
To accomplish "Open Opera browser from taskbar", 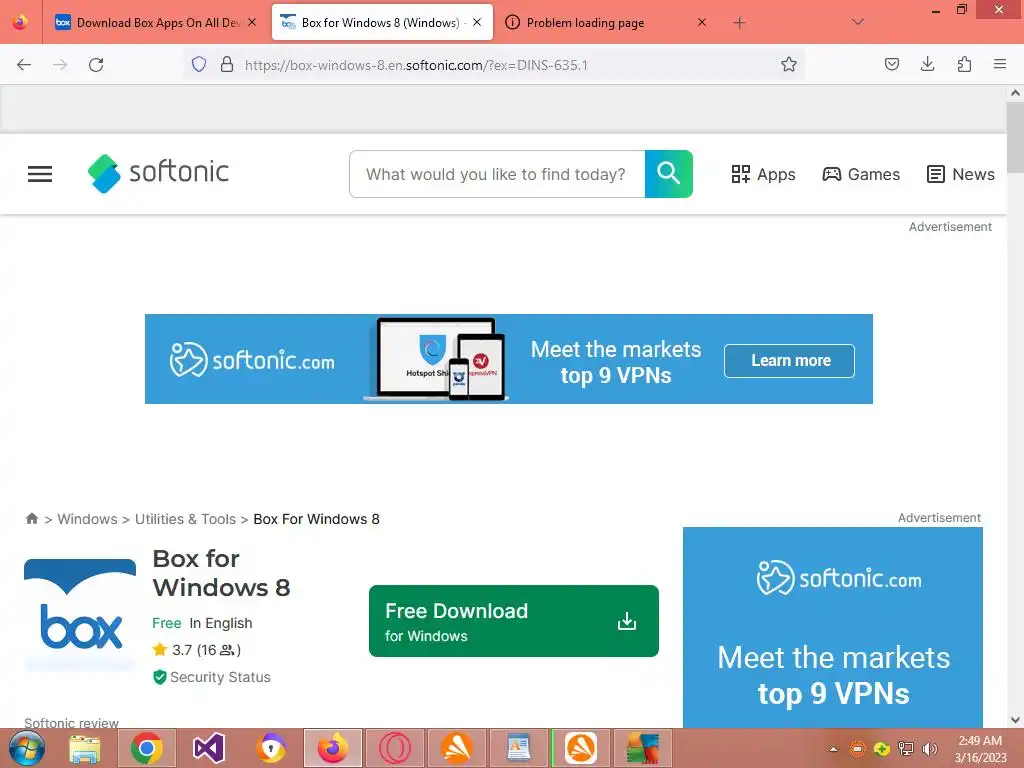I will (x=394, y=748).
